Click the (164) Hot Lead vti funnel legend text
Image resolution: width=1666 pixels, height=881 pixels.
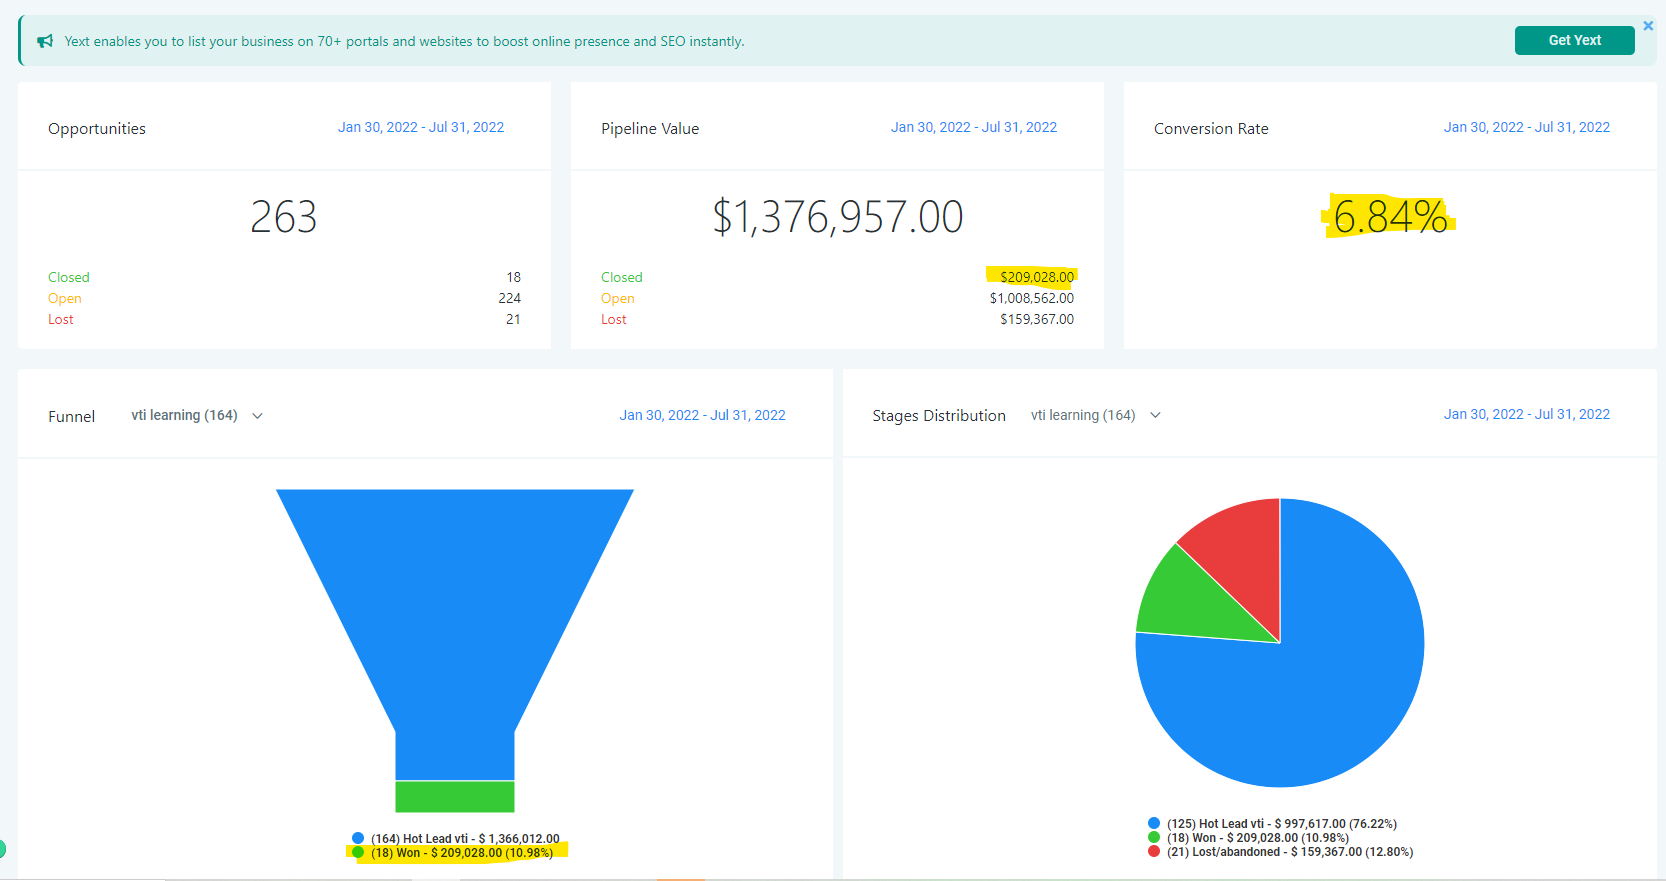[465, 839]
